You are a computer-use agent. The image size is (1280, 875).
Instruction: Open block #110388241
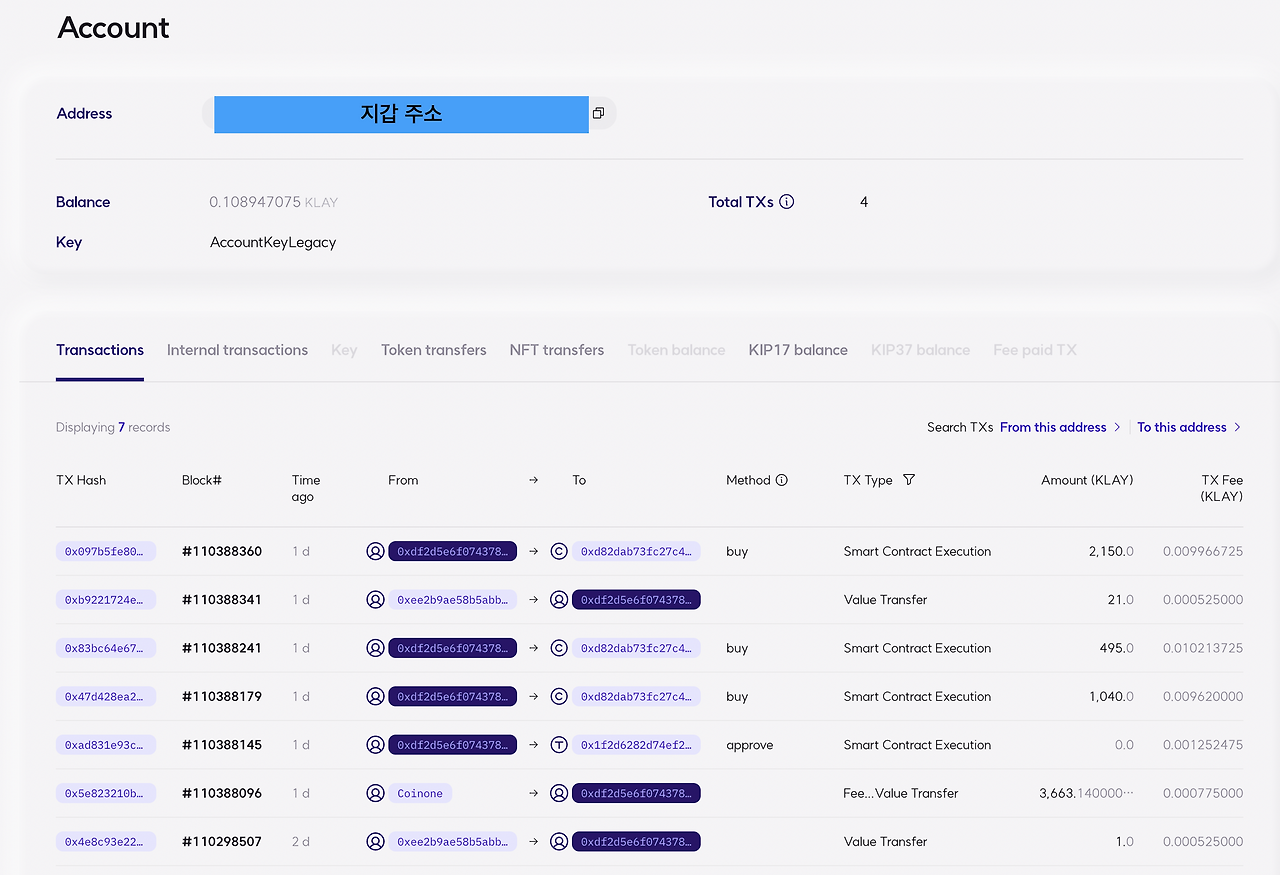(x=222, y=648)
